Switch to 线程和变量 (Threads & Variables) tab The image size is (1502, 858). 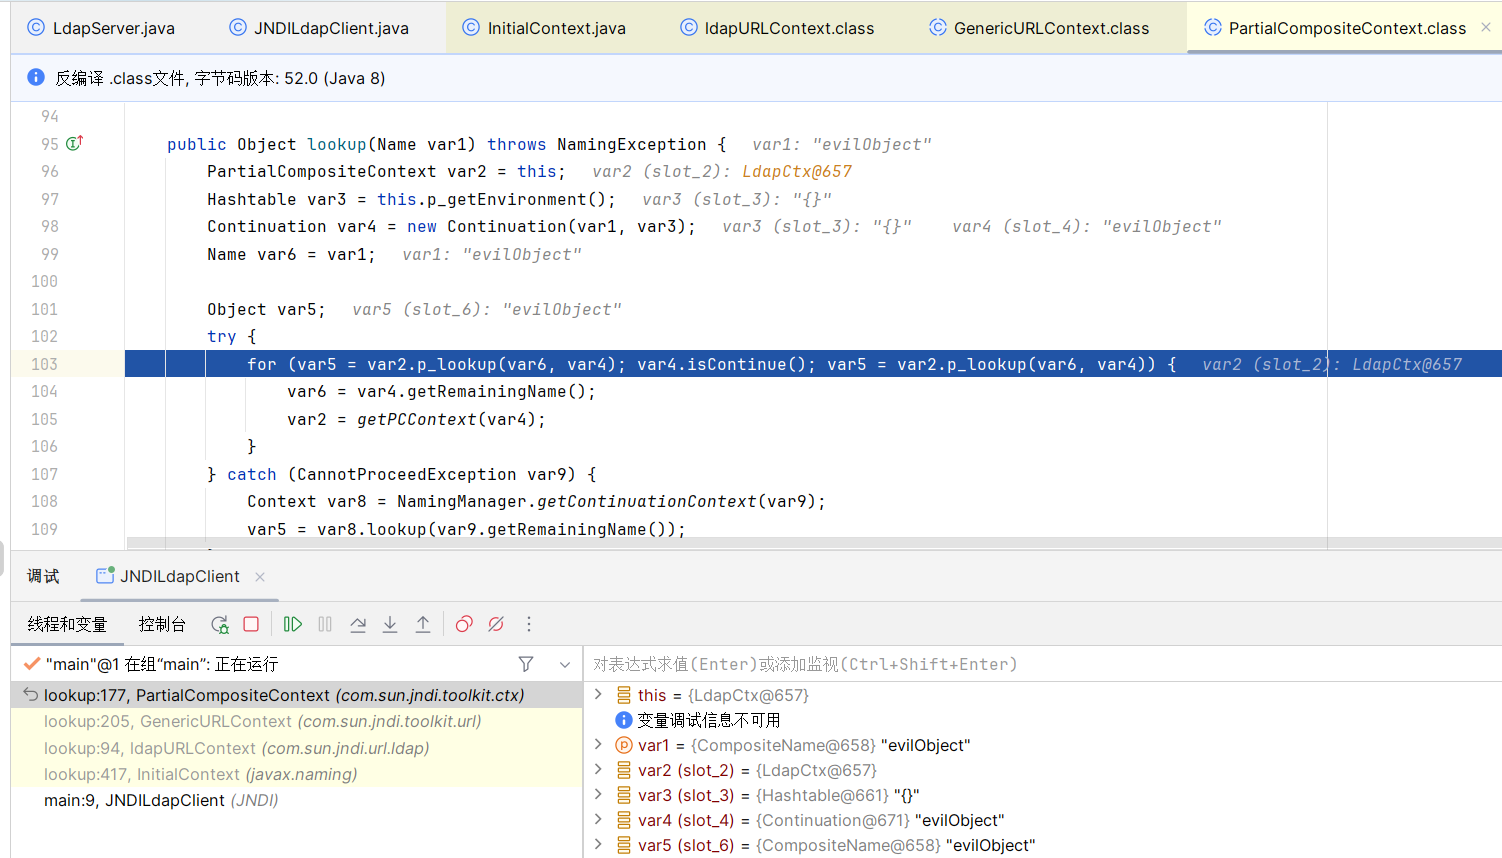(67, 624)
